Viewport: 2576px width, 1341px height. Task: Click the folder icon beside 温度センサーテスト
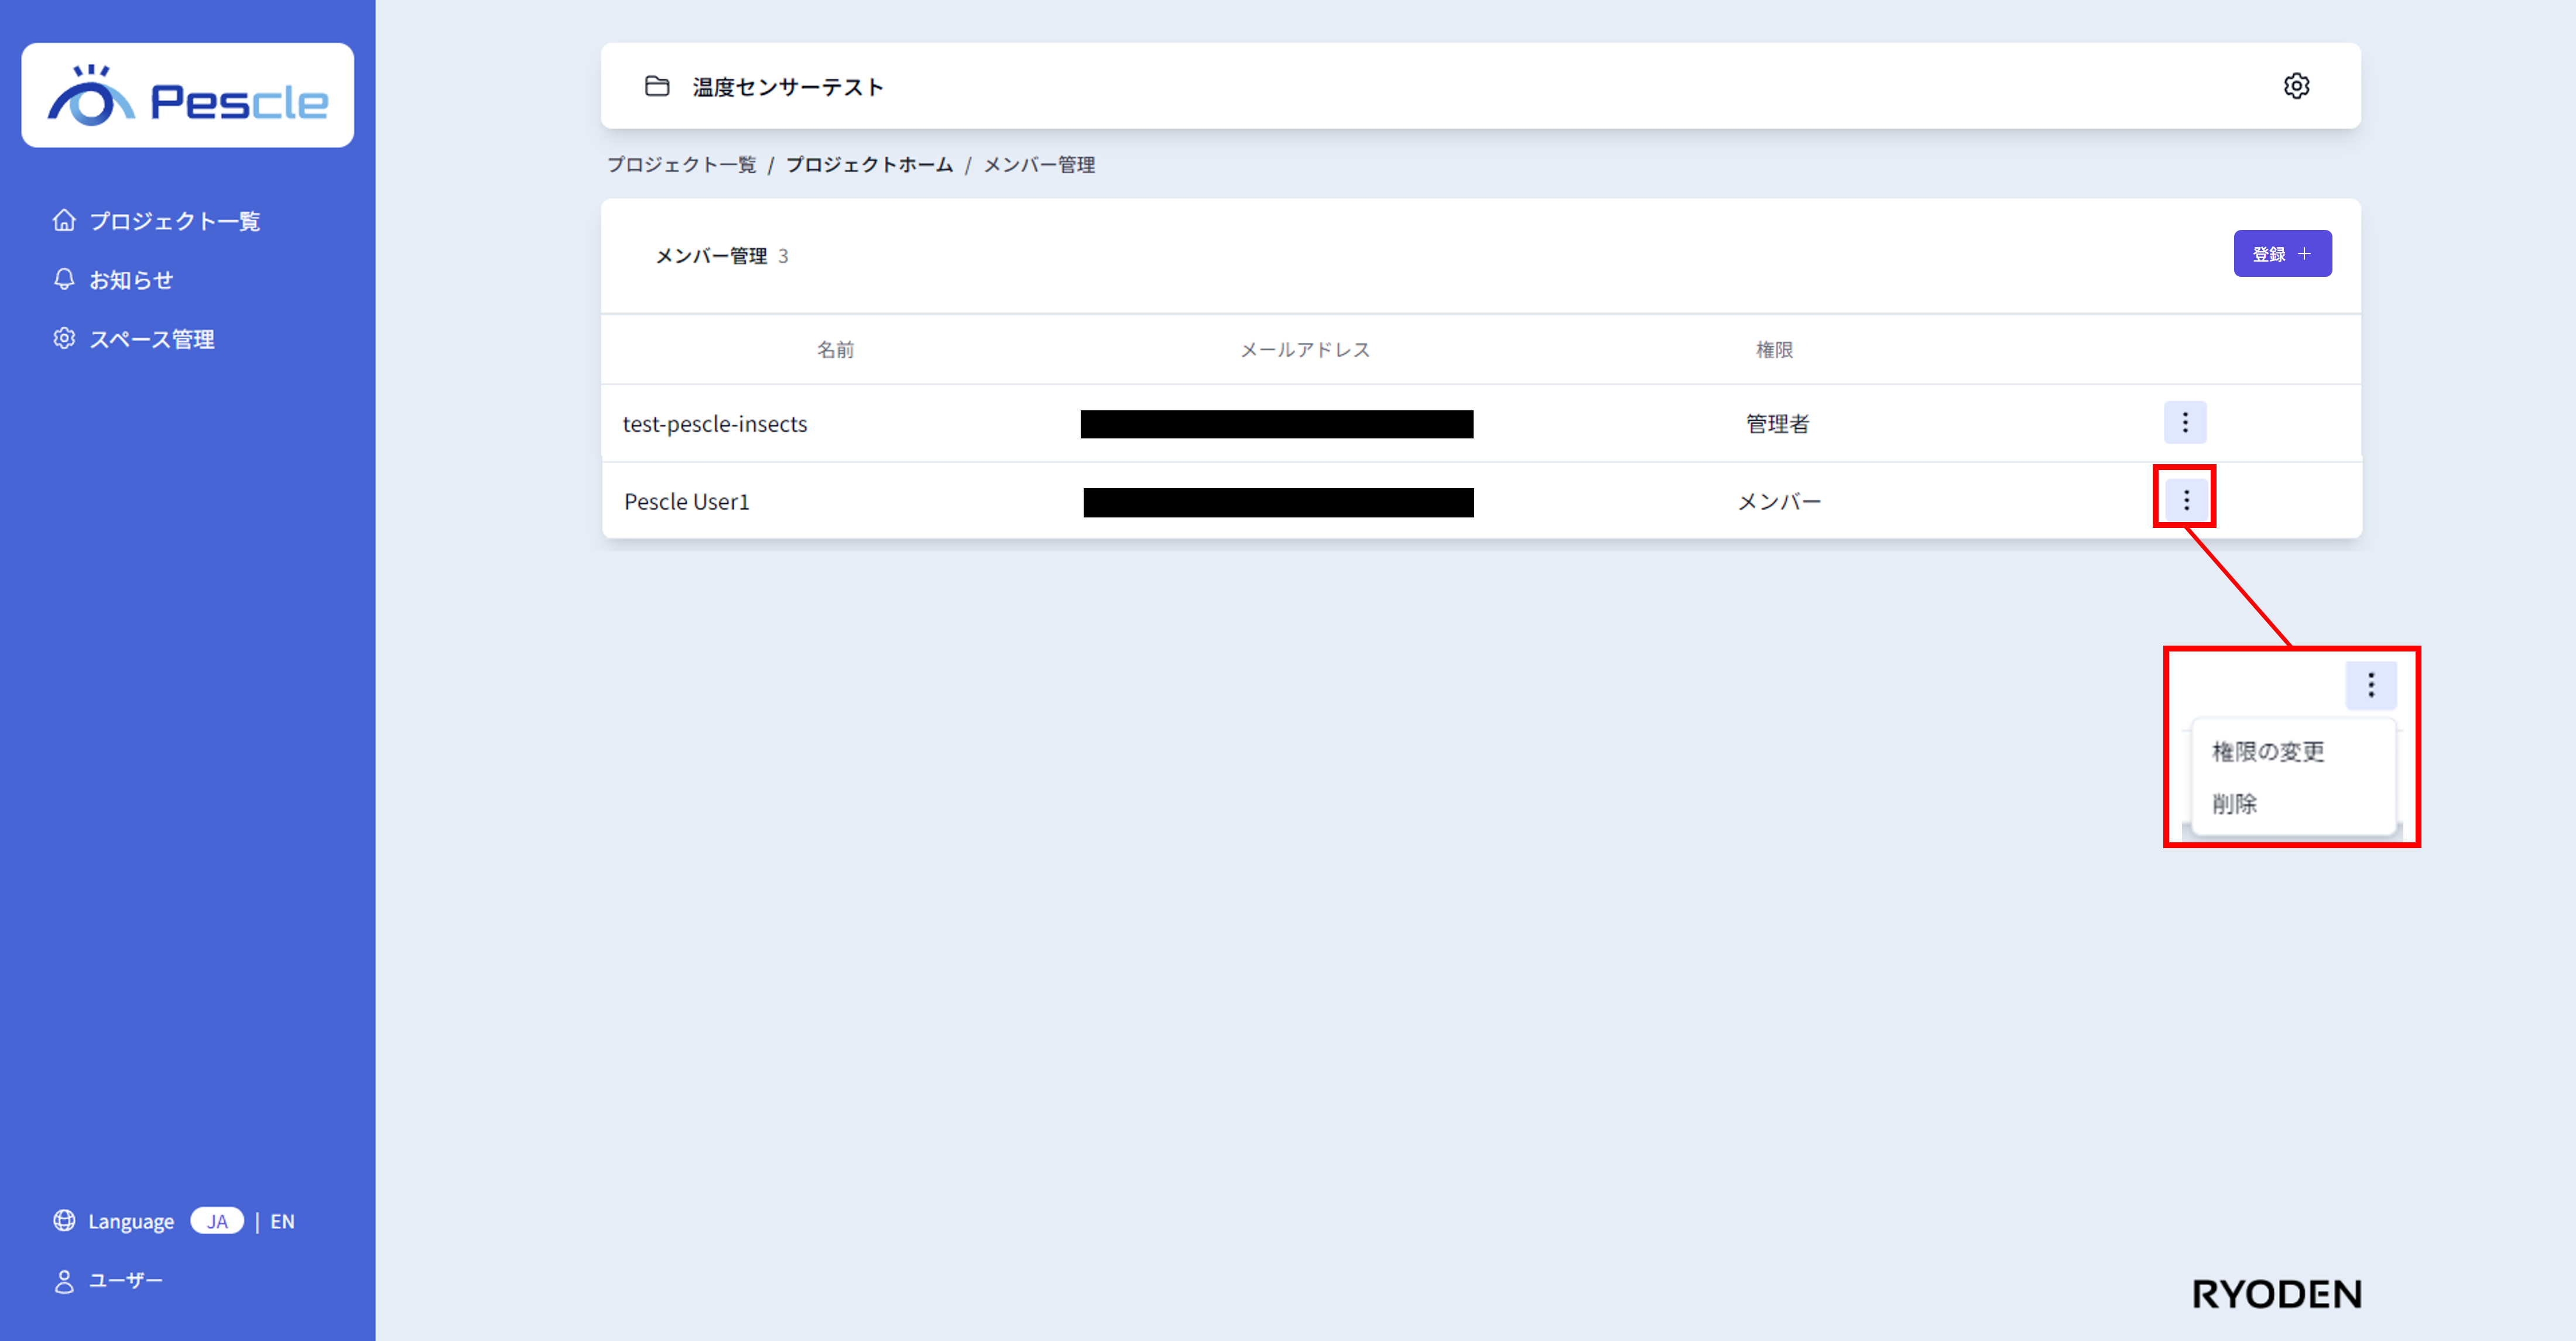[x=657, y=86]
